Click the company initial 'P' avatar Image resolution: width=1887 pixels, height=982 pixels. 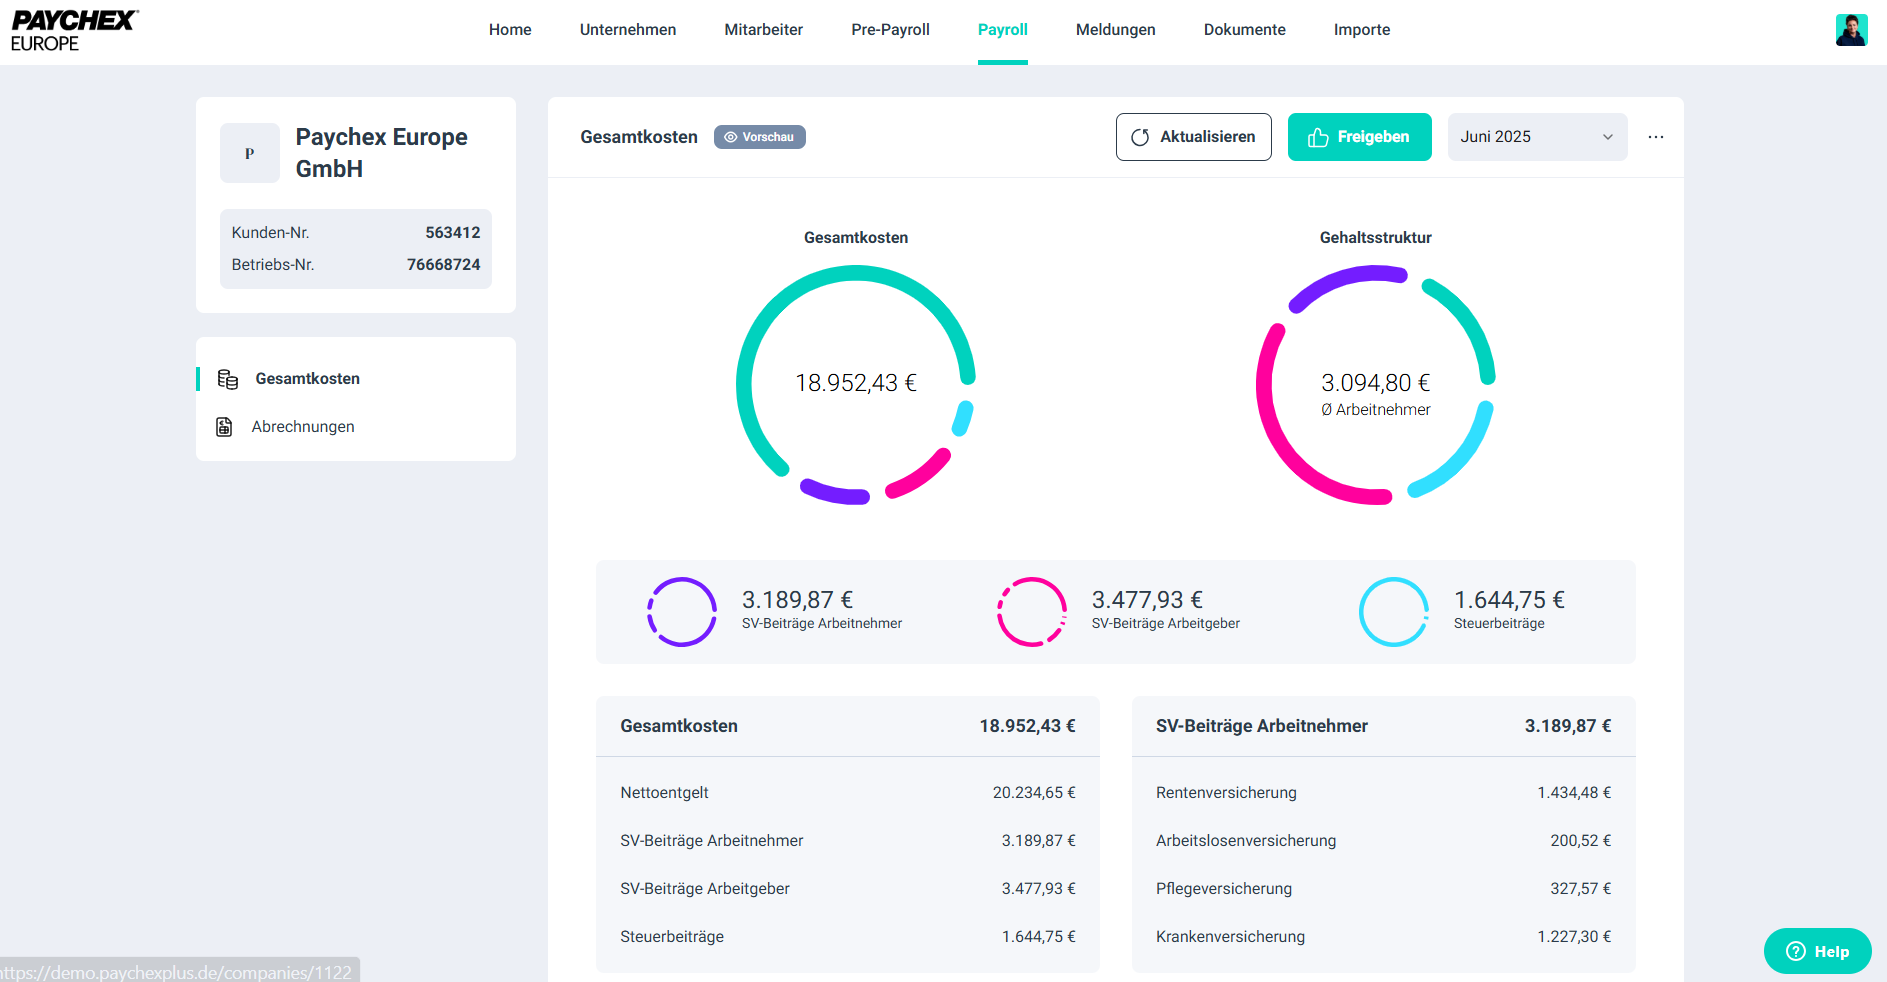coord(250,153)
